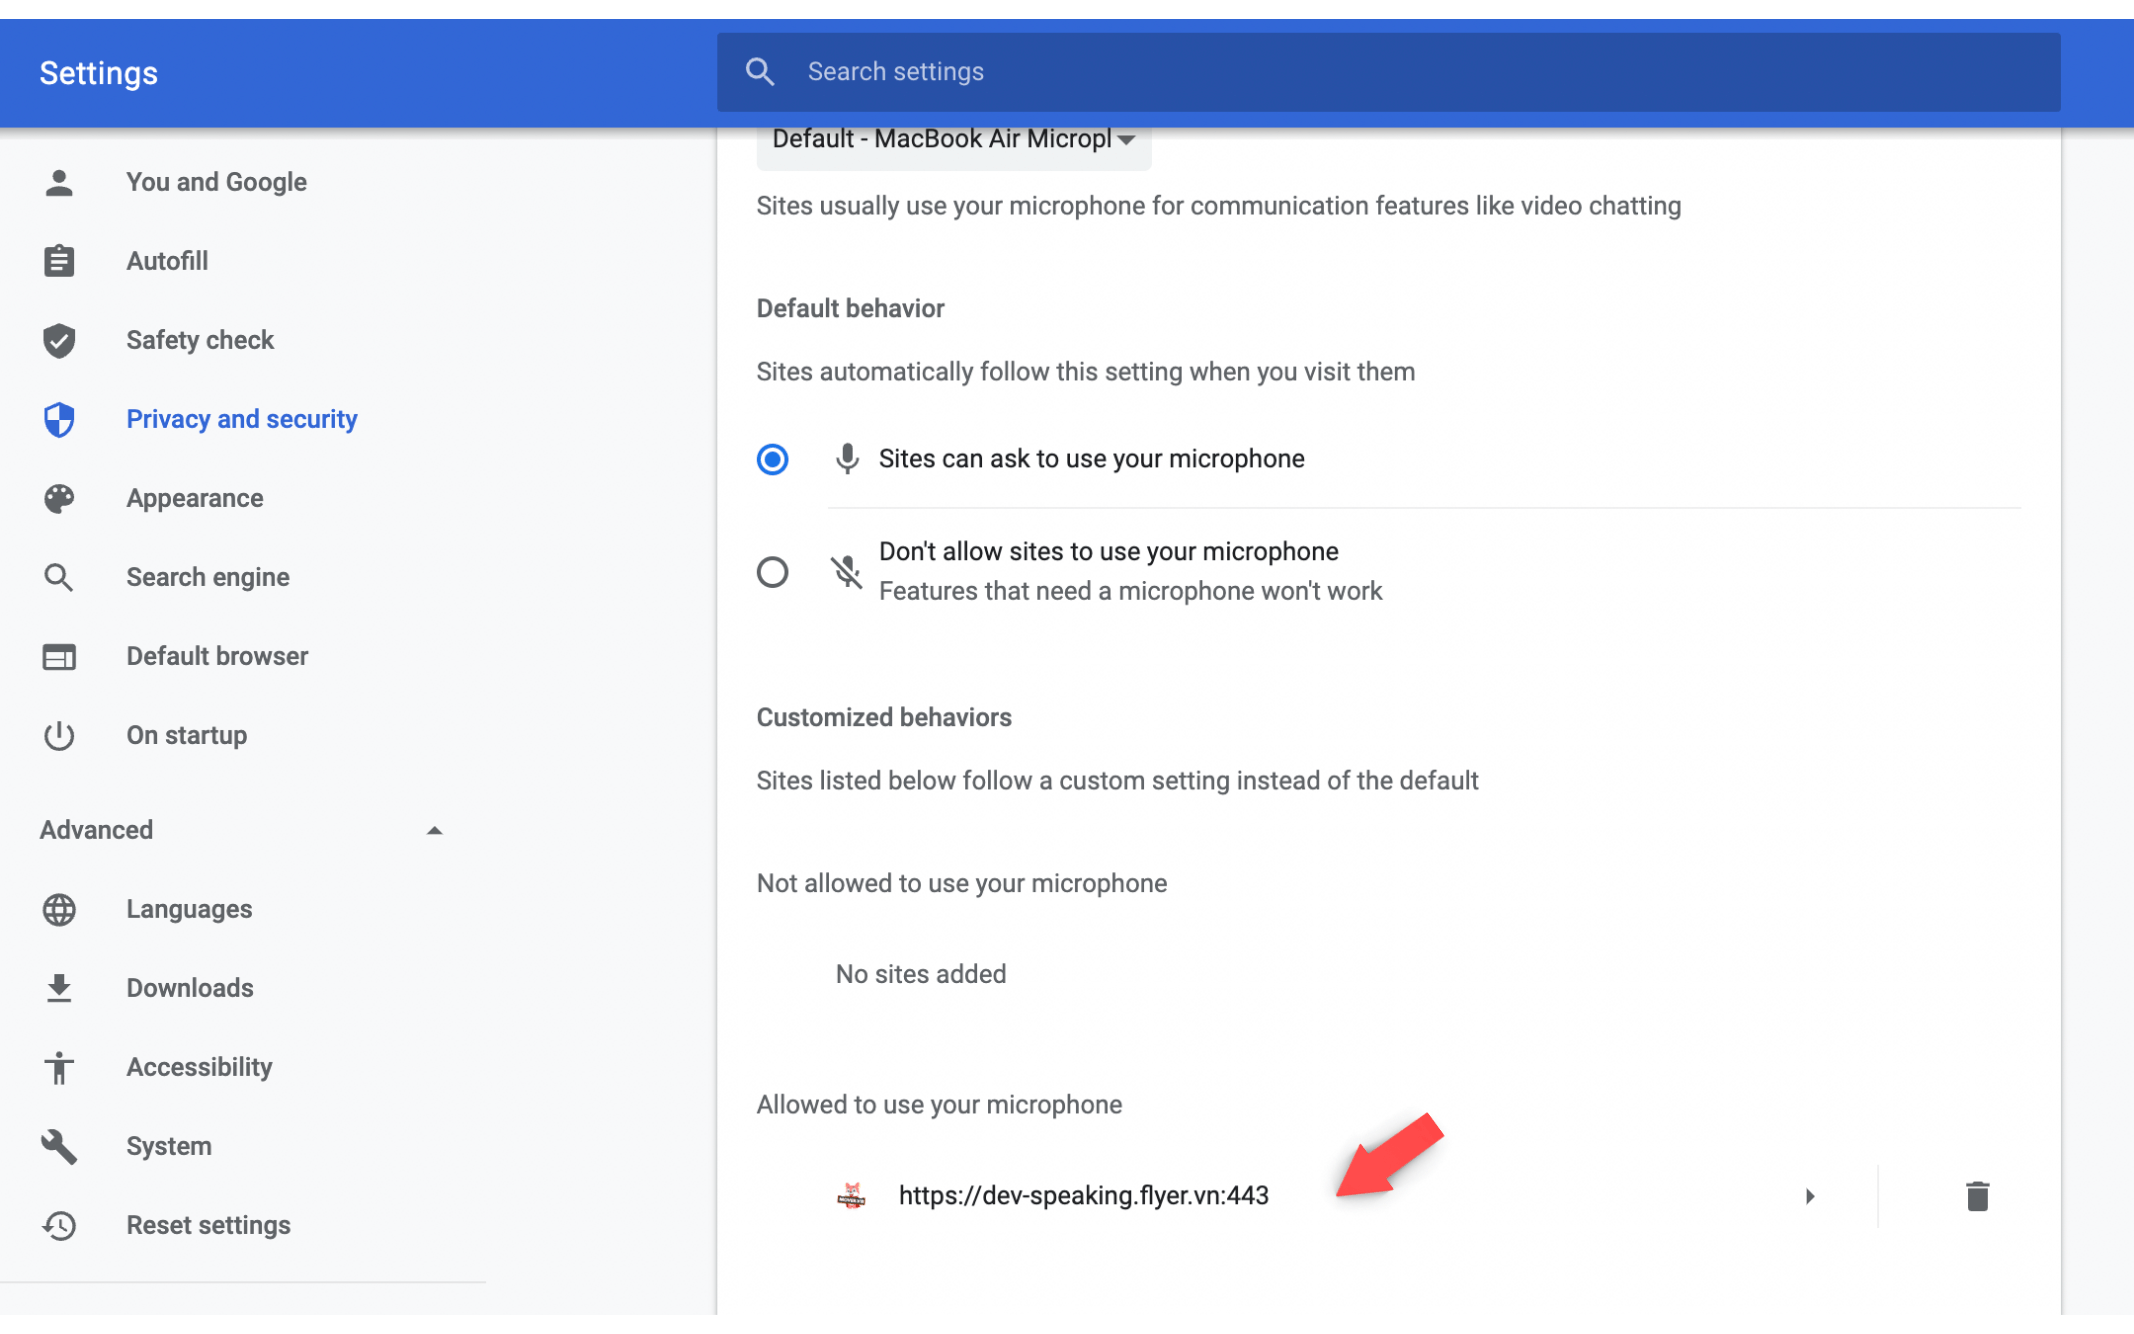This screenshot has width=2134, height=1334.
Task: Click the Safety check shield icon
Action: pos(59,340)
